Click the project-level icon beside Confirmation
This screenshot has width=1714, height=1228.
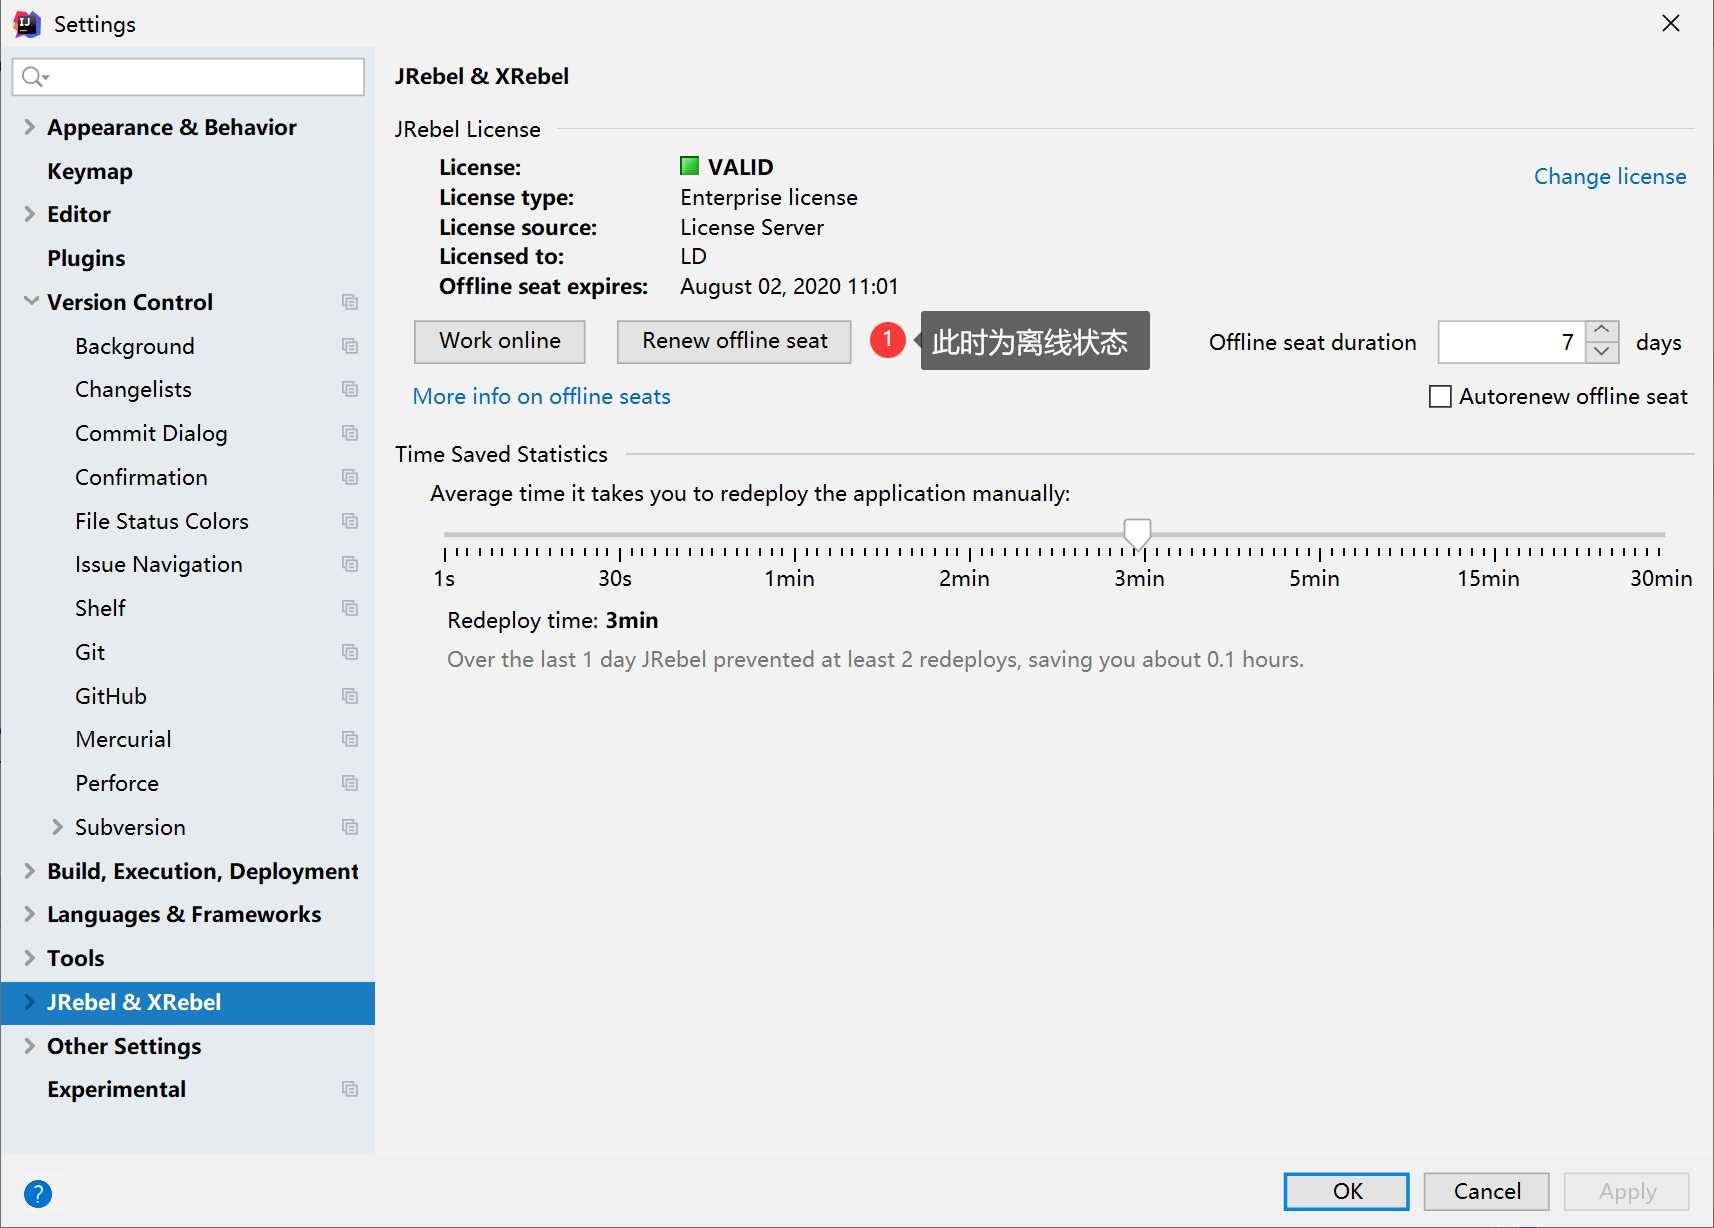point(350,477)
